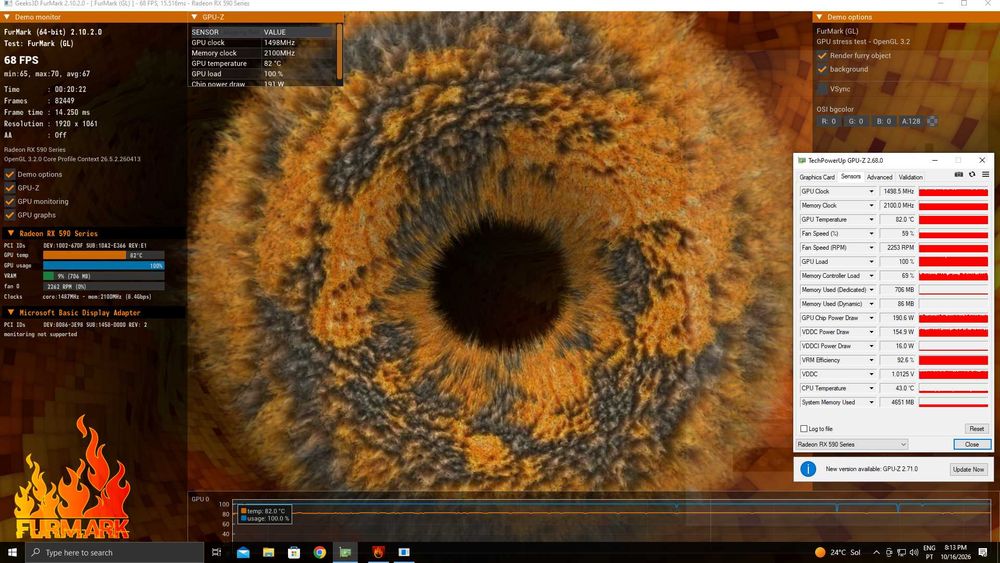
Task: Open the GPU-Z hamburger menu icon
Action: (985, 175)
